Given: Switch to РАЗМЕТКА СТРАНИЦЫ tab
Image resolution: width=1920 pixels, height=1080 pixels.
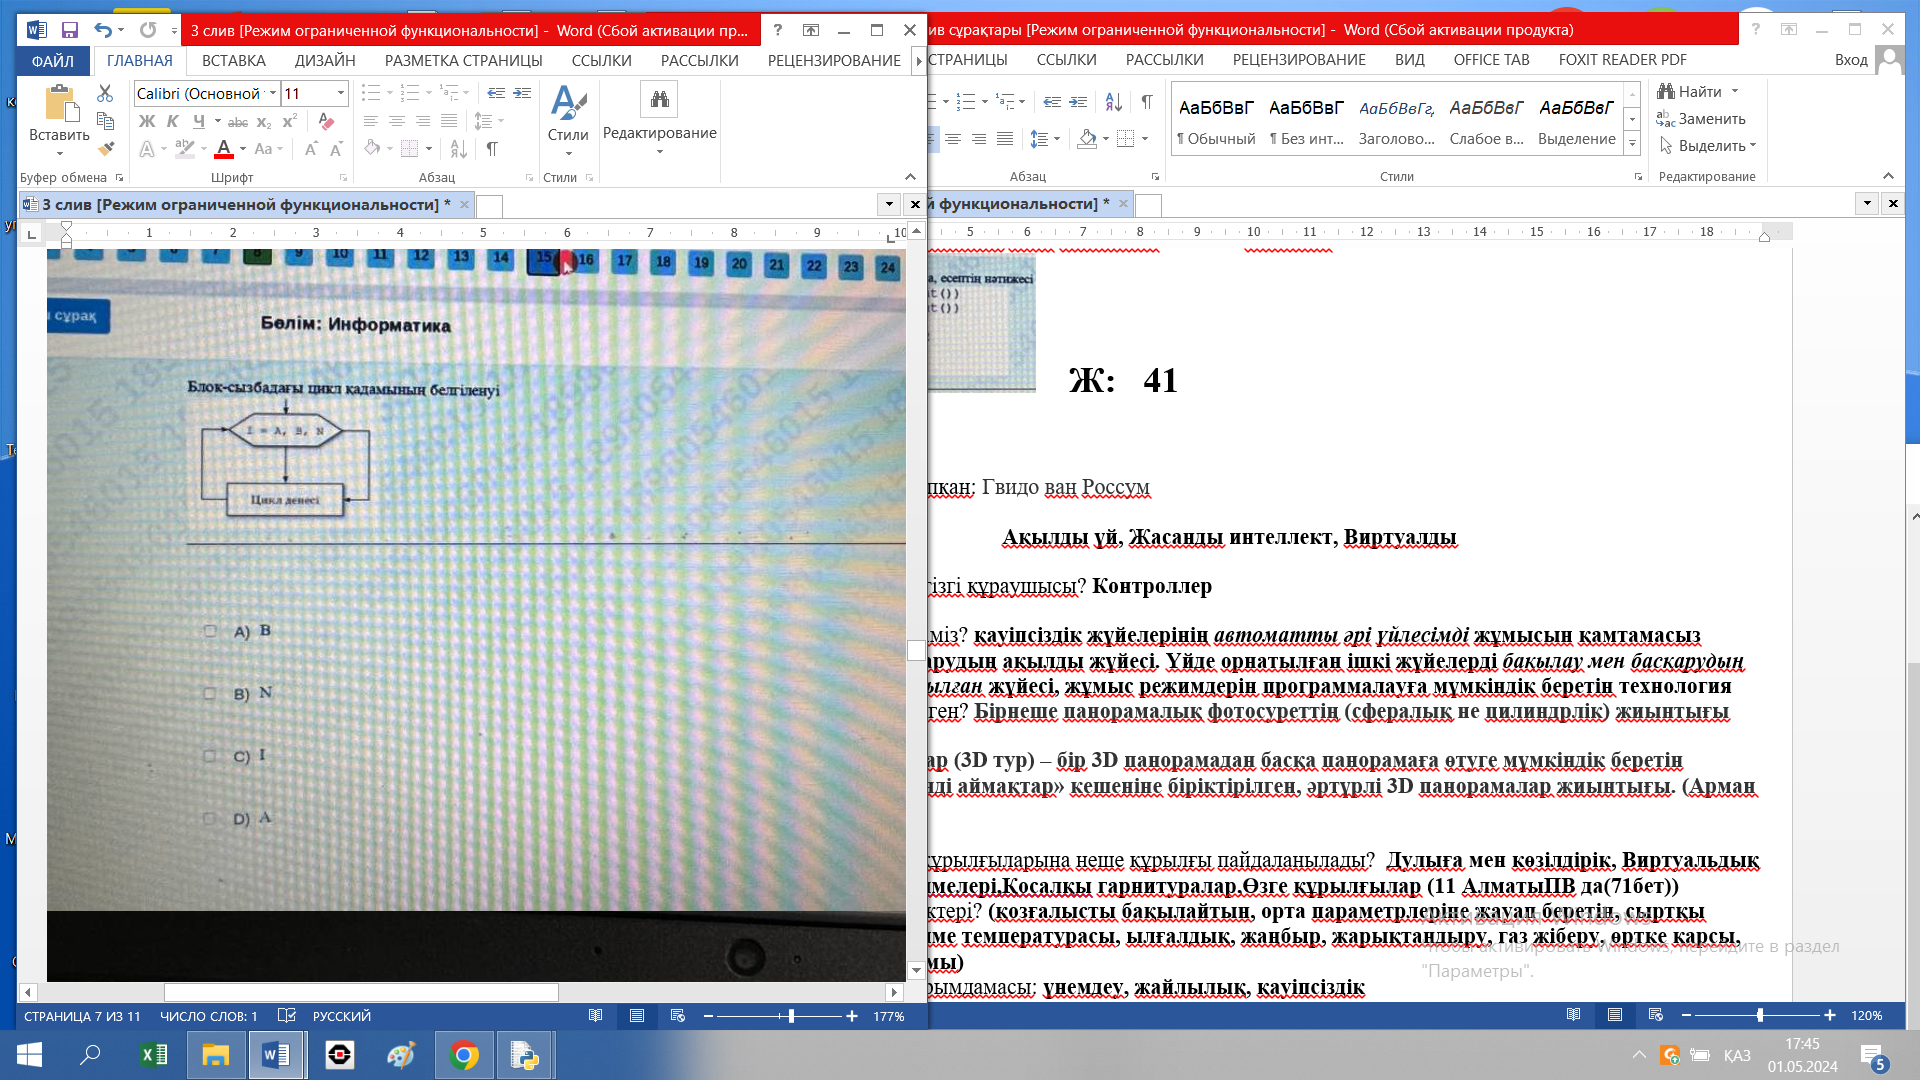Looking at the screenshot, I should 464,60.
